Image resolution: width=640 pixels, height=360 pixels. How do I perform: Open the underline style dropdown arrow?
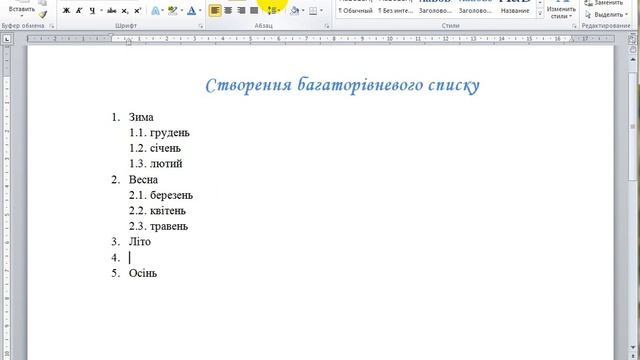[x=101, y=11]
